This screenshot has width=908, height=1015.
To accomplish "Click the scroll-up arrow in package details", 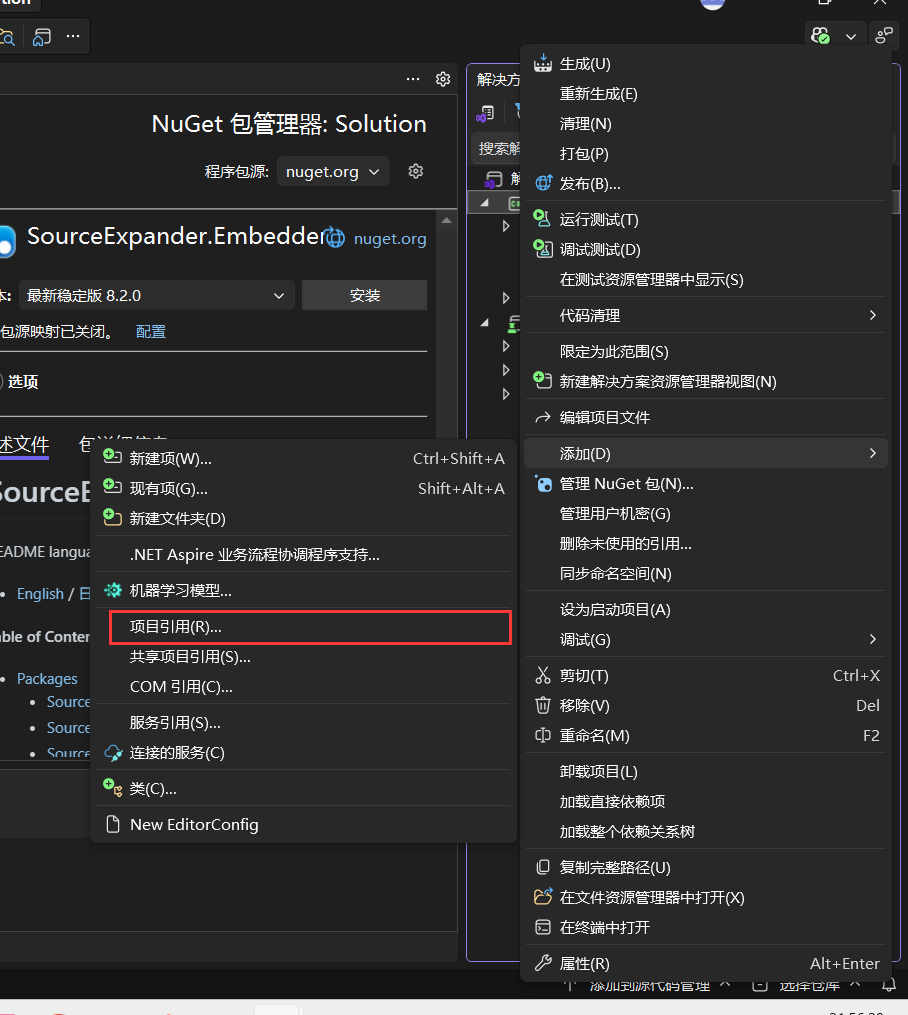I will 447,221.
